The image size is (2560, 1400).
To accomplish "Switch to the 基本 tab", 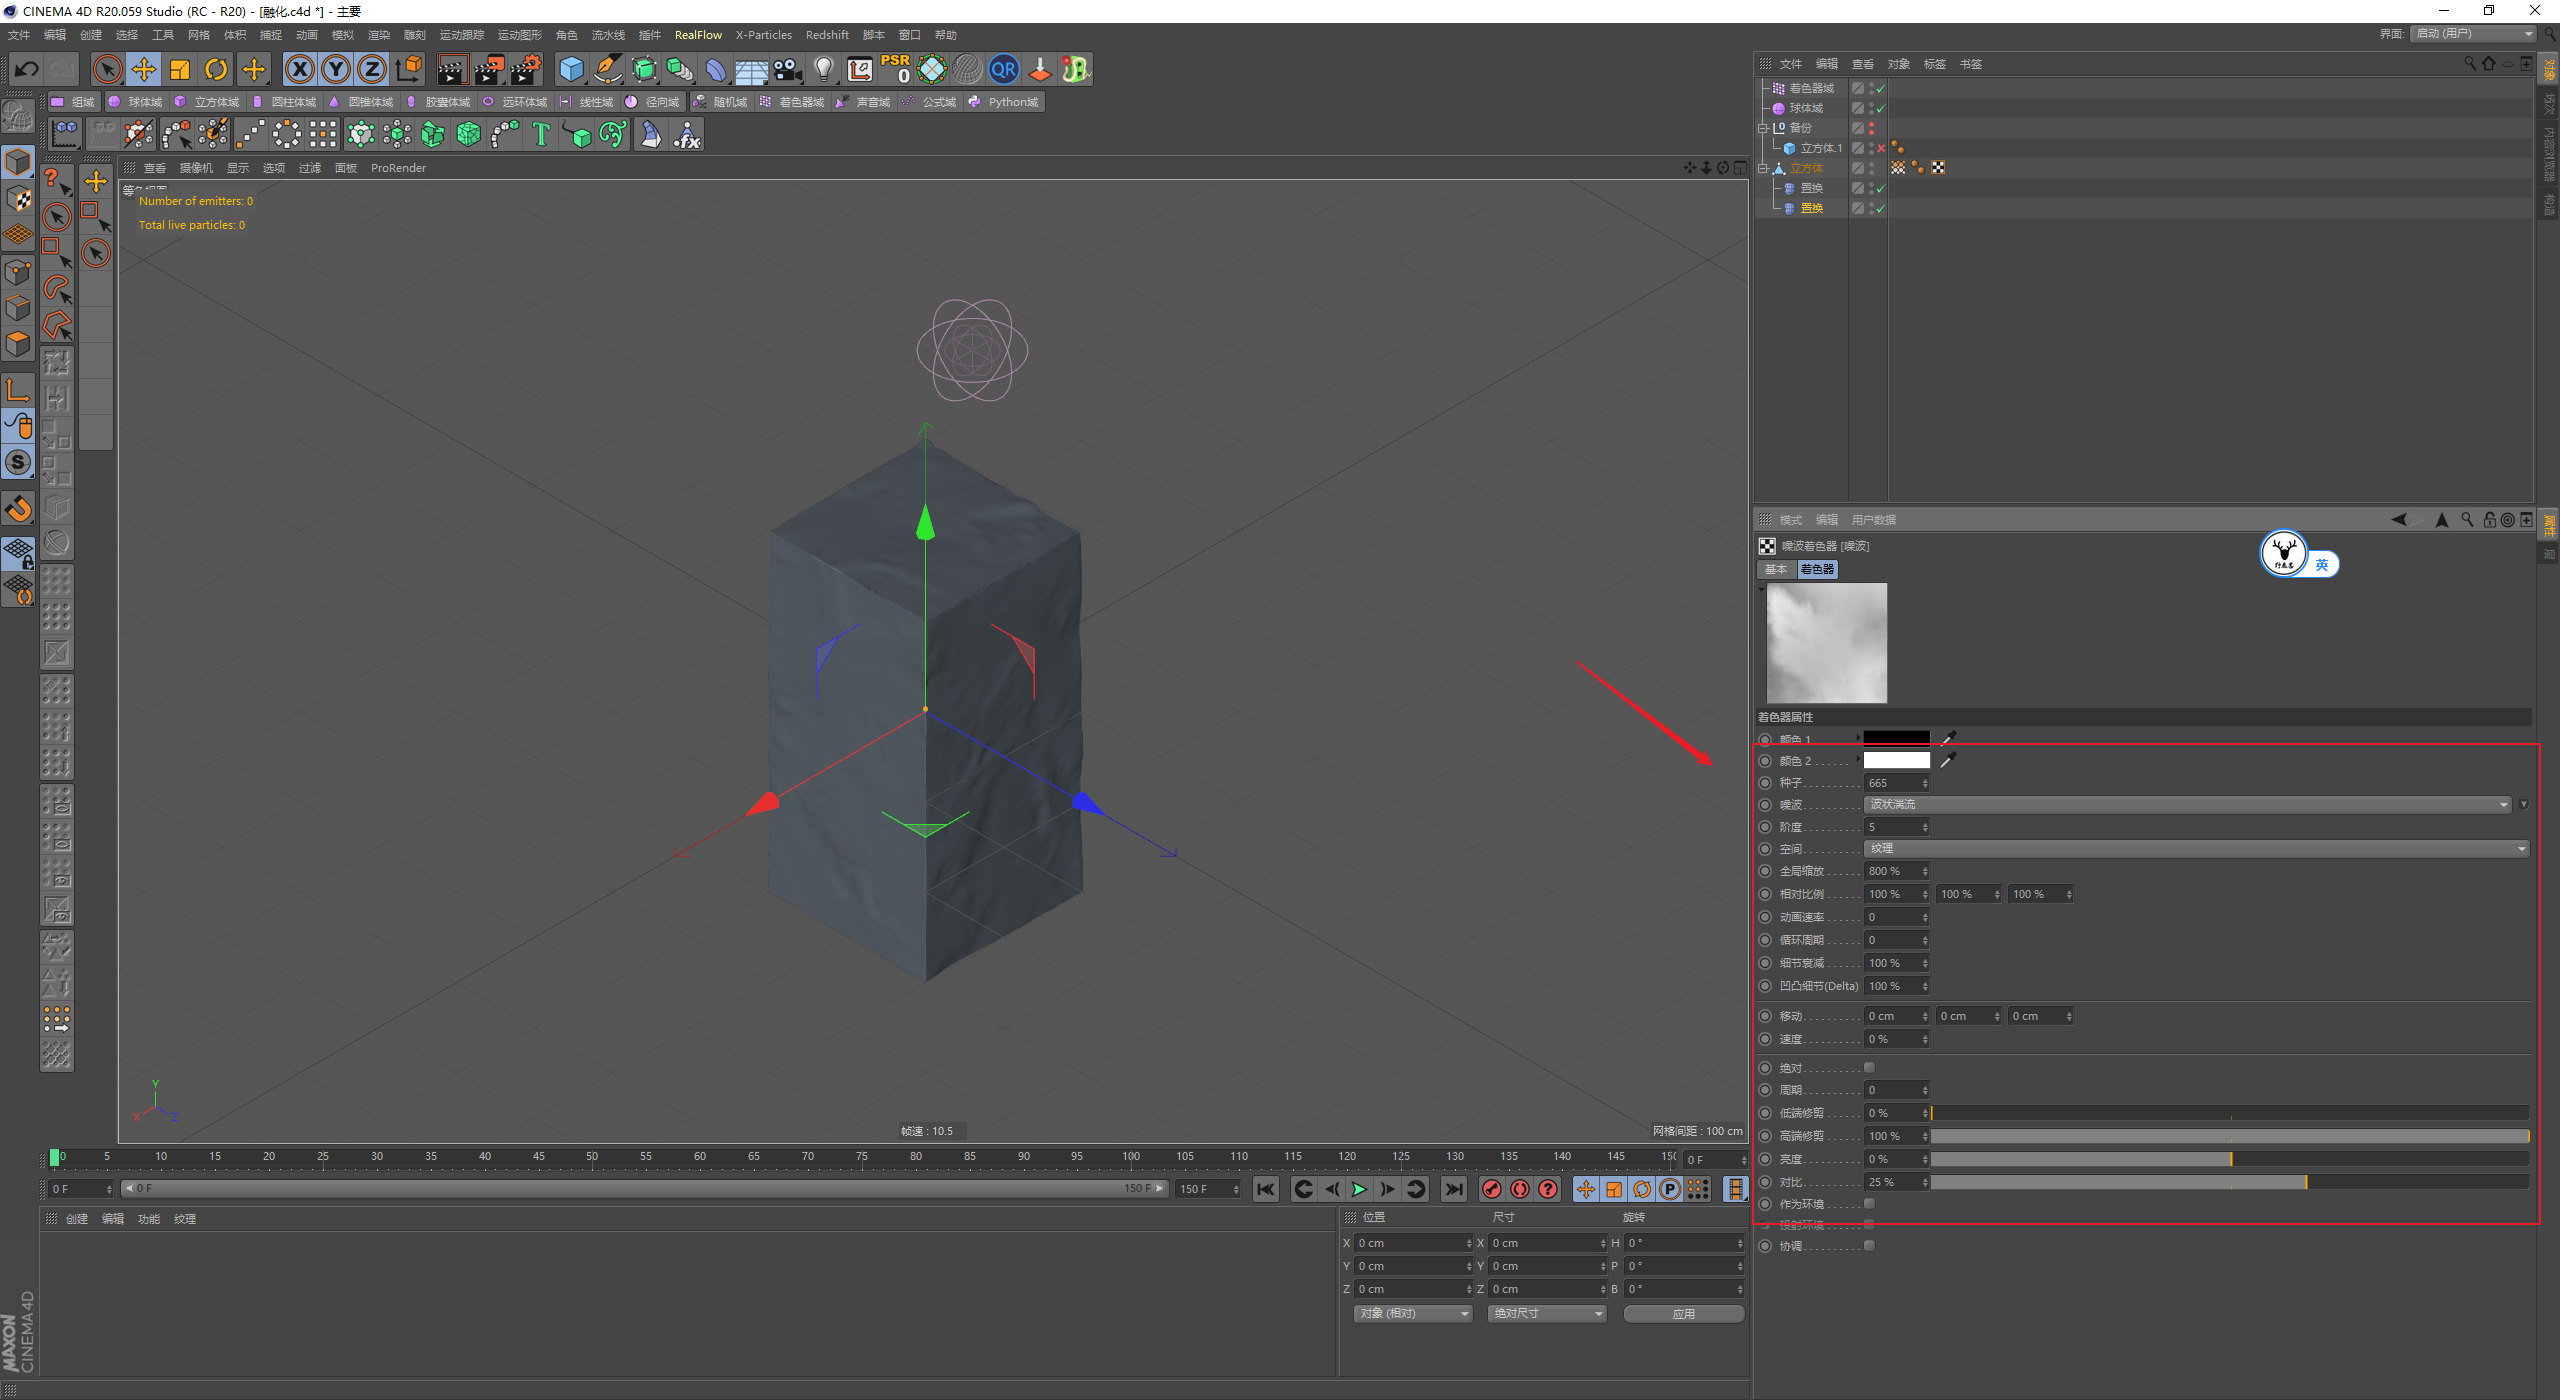I will point(1775,569).
